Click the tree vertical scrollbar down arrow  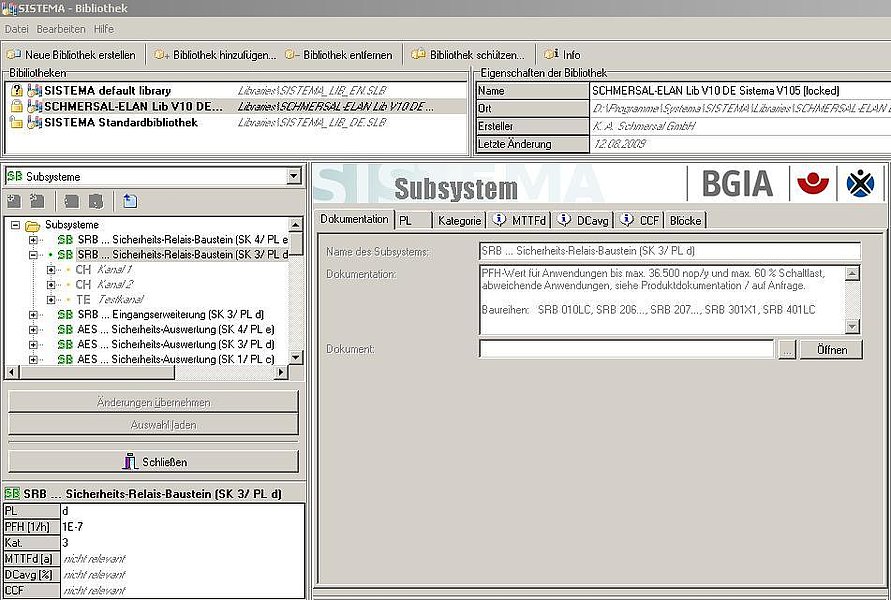(x=295, y=357)
